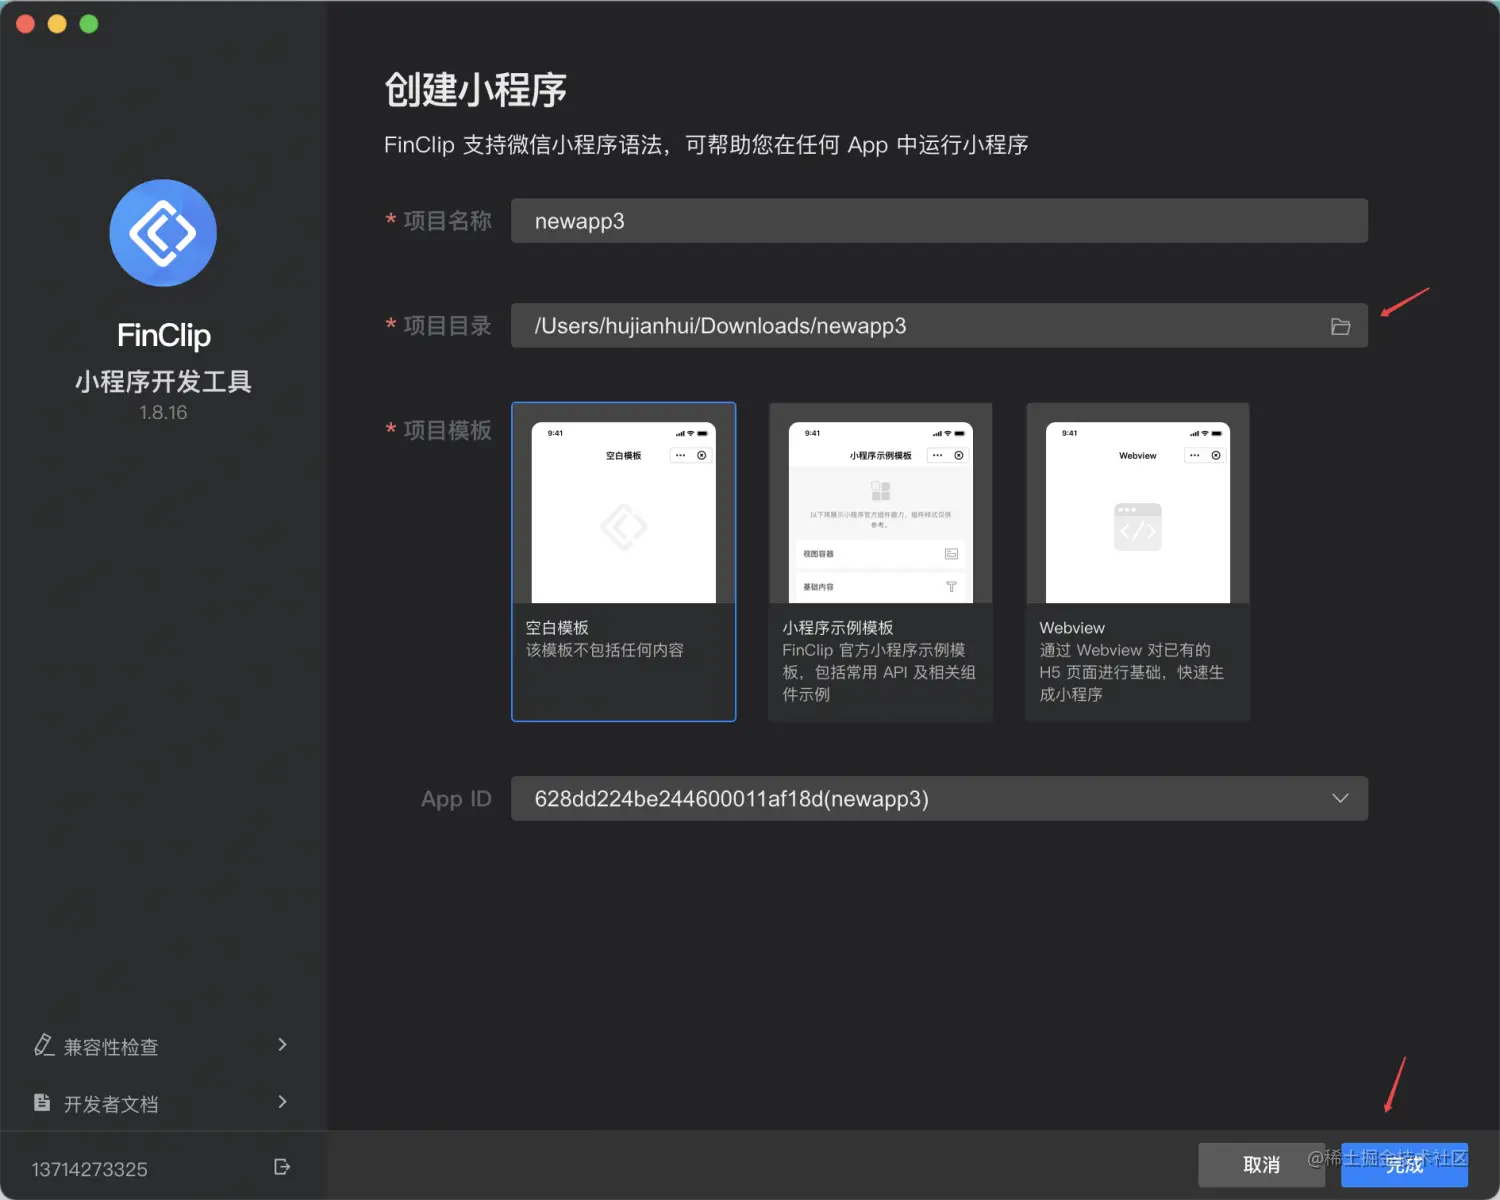The width and height of the screenshot is (1500, 1200).
Task: Expand 开发者文档 chevron arrow
Action: tap(283, 1102)
